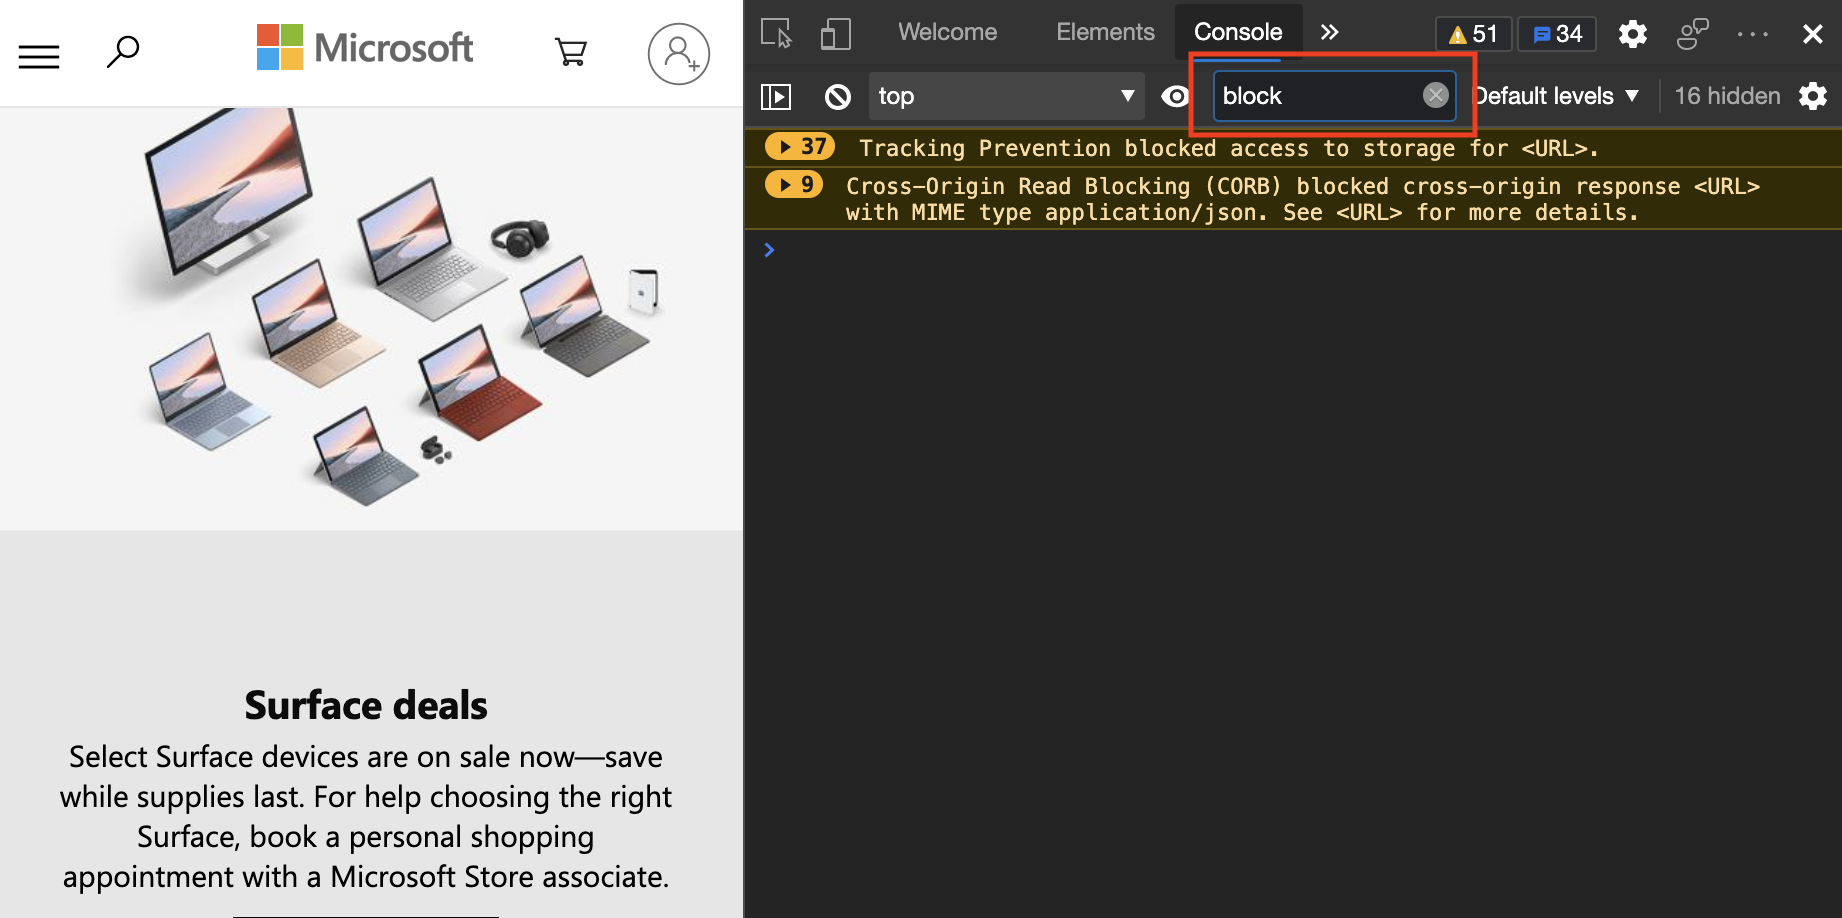The width and height of the screenshot is (1842, 918).
Task: Clear the console messages
Action: point(838,96)
